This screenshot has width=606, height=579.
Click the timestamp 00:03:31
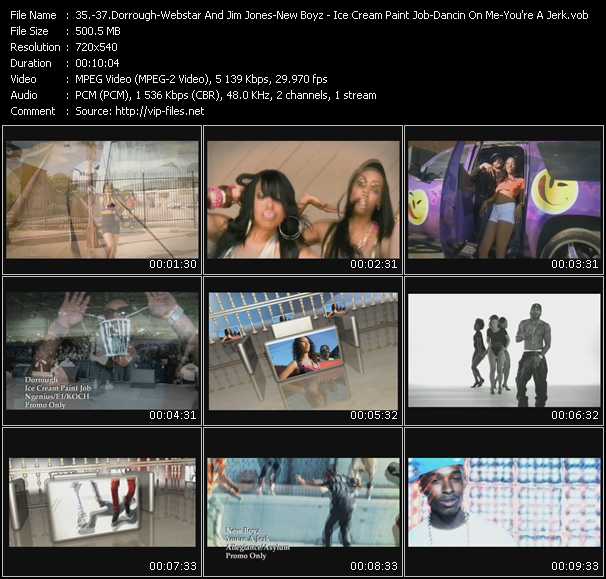click(575, 264)
